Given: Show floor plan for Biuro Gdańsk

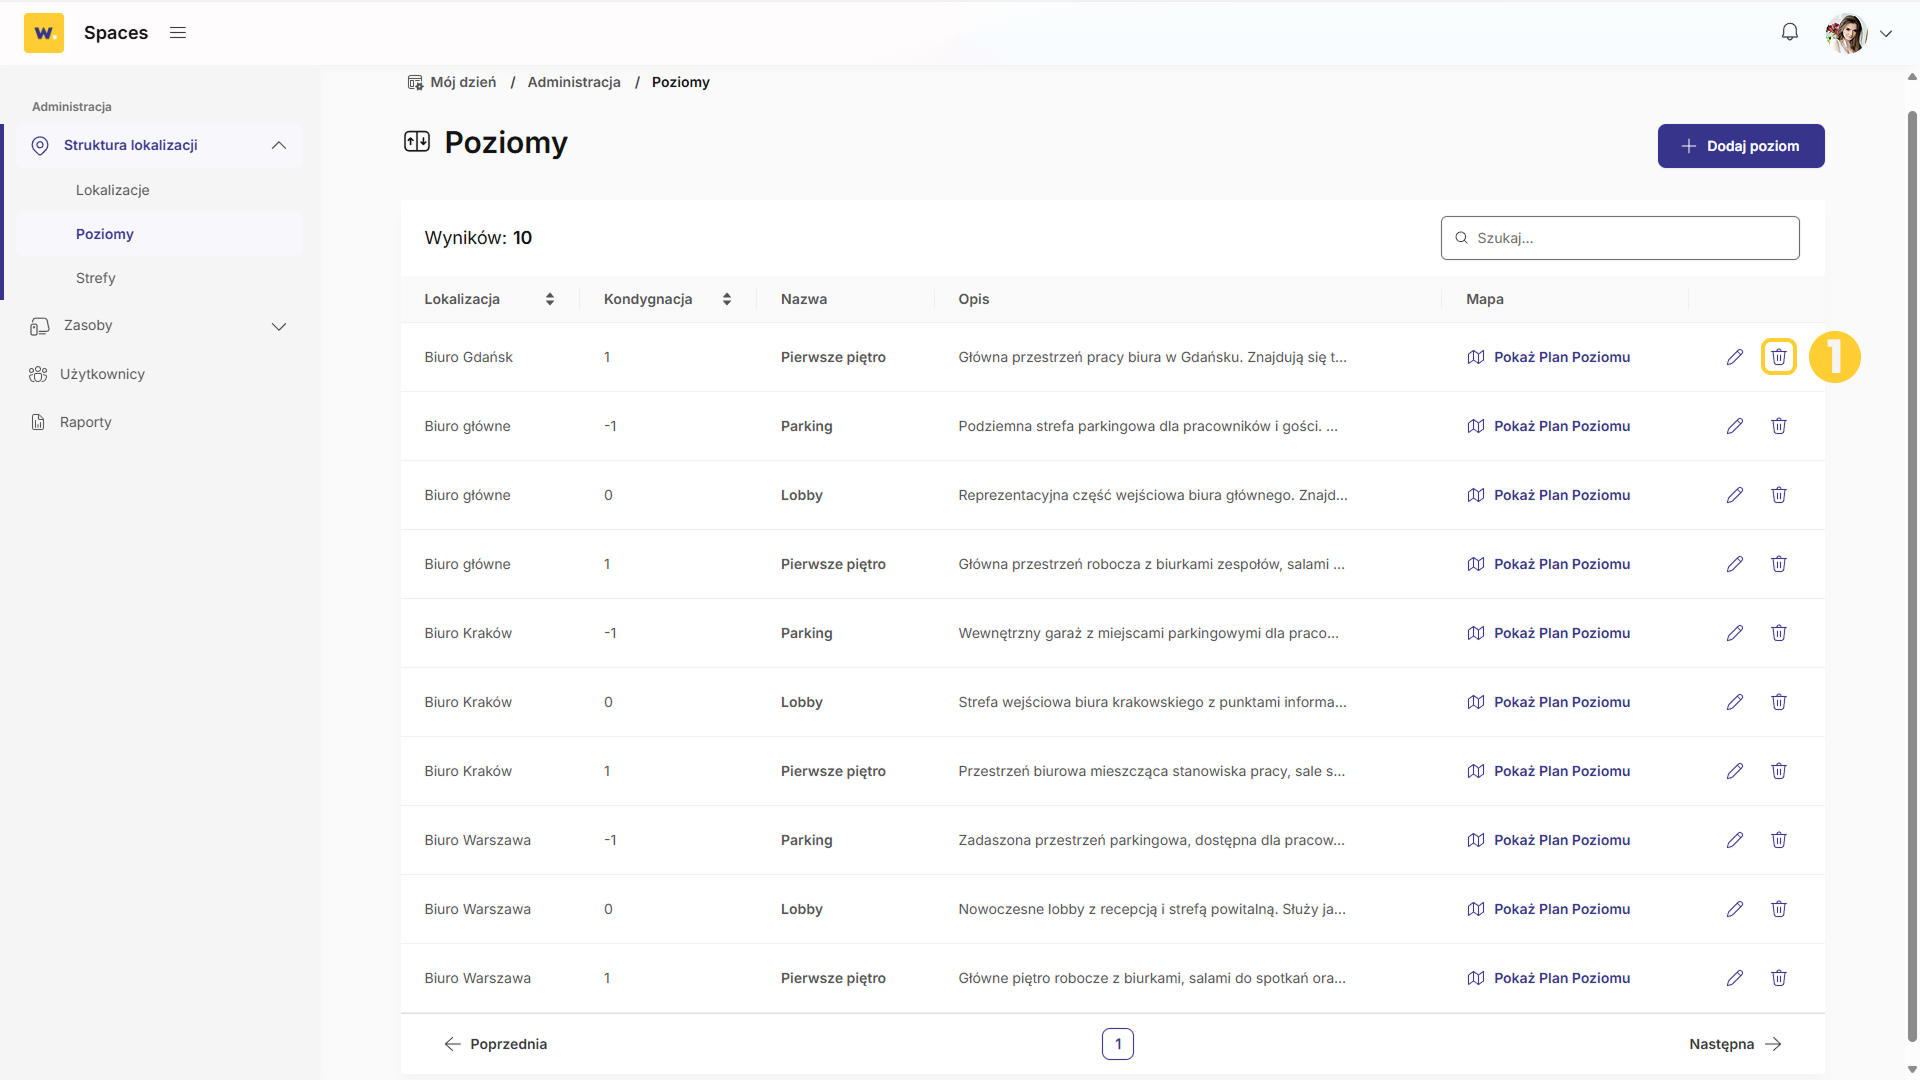Looking at the screenshot, I should [x=1549, y=357].
